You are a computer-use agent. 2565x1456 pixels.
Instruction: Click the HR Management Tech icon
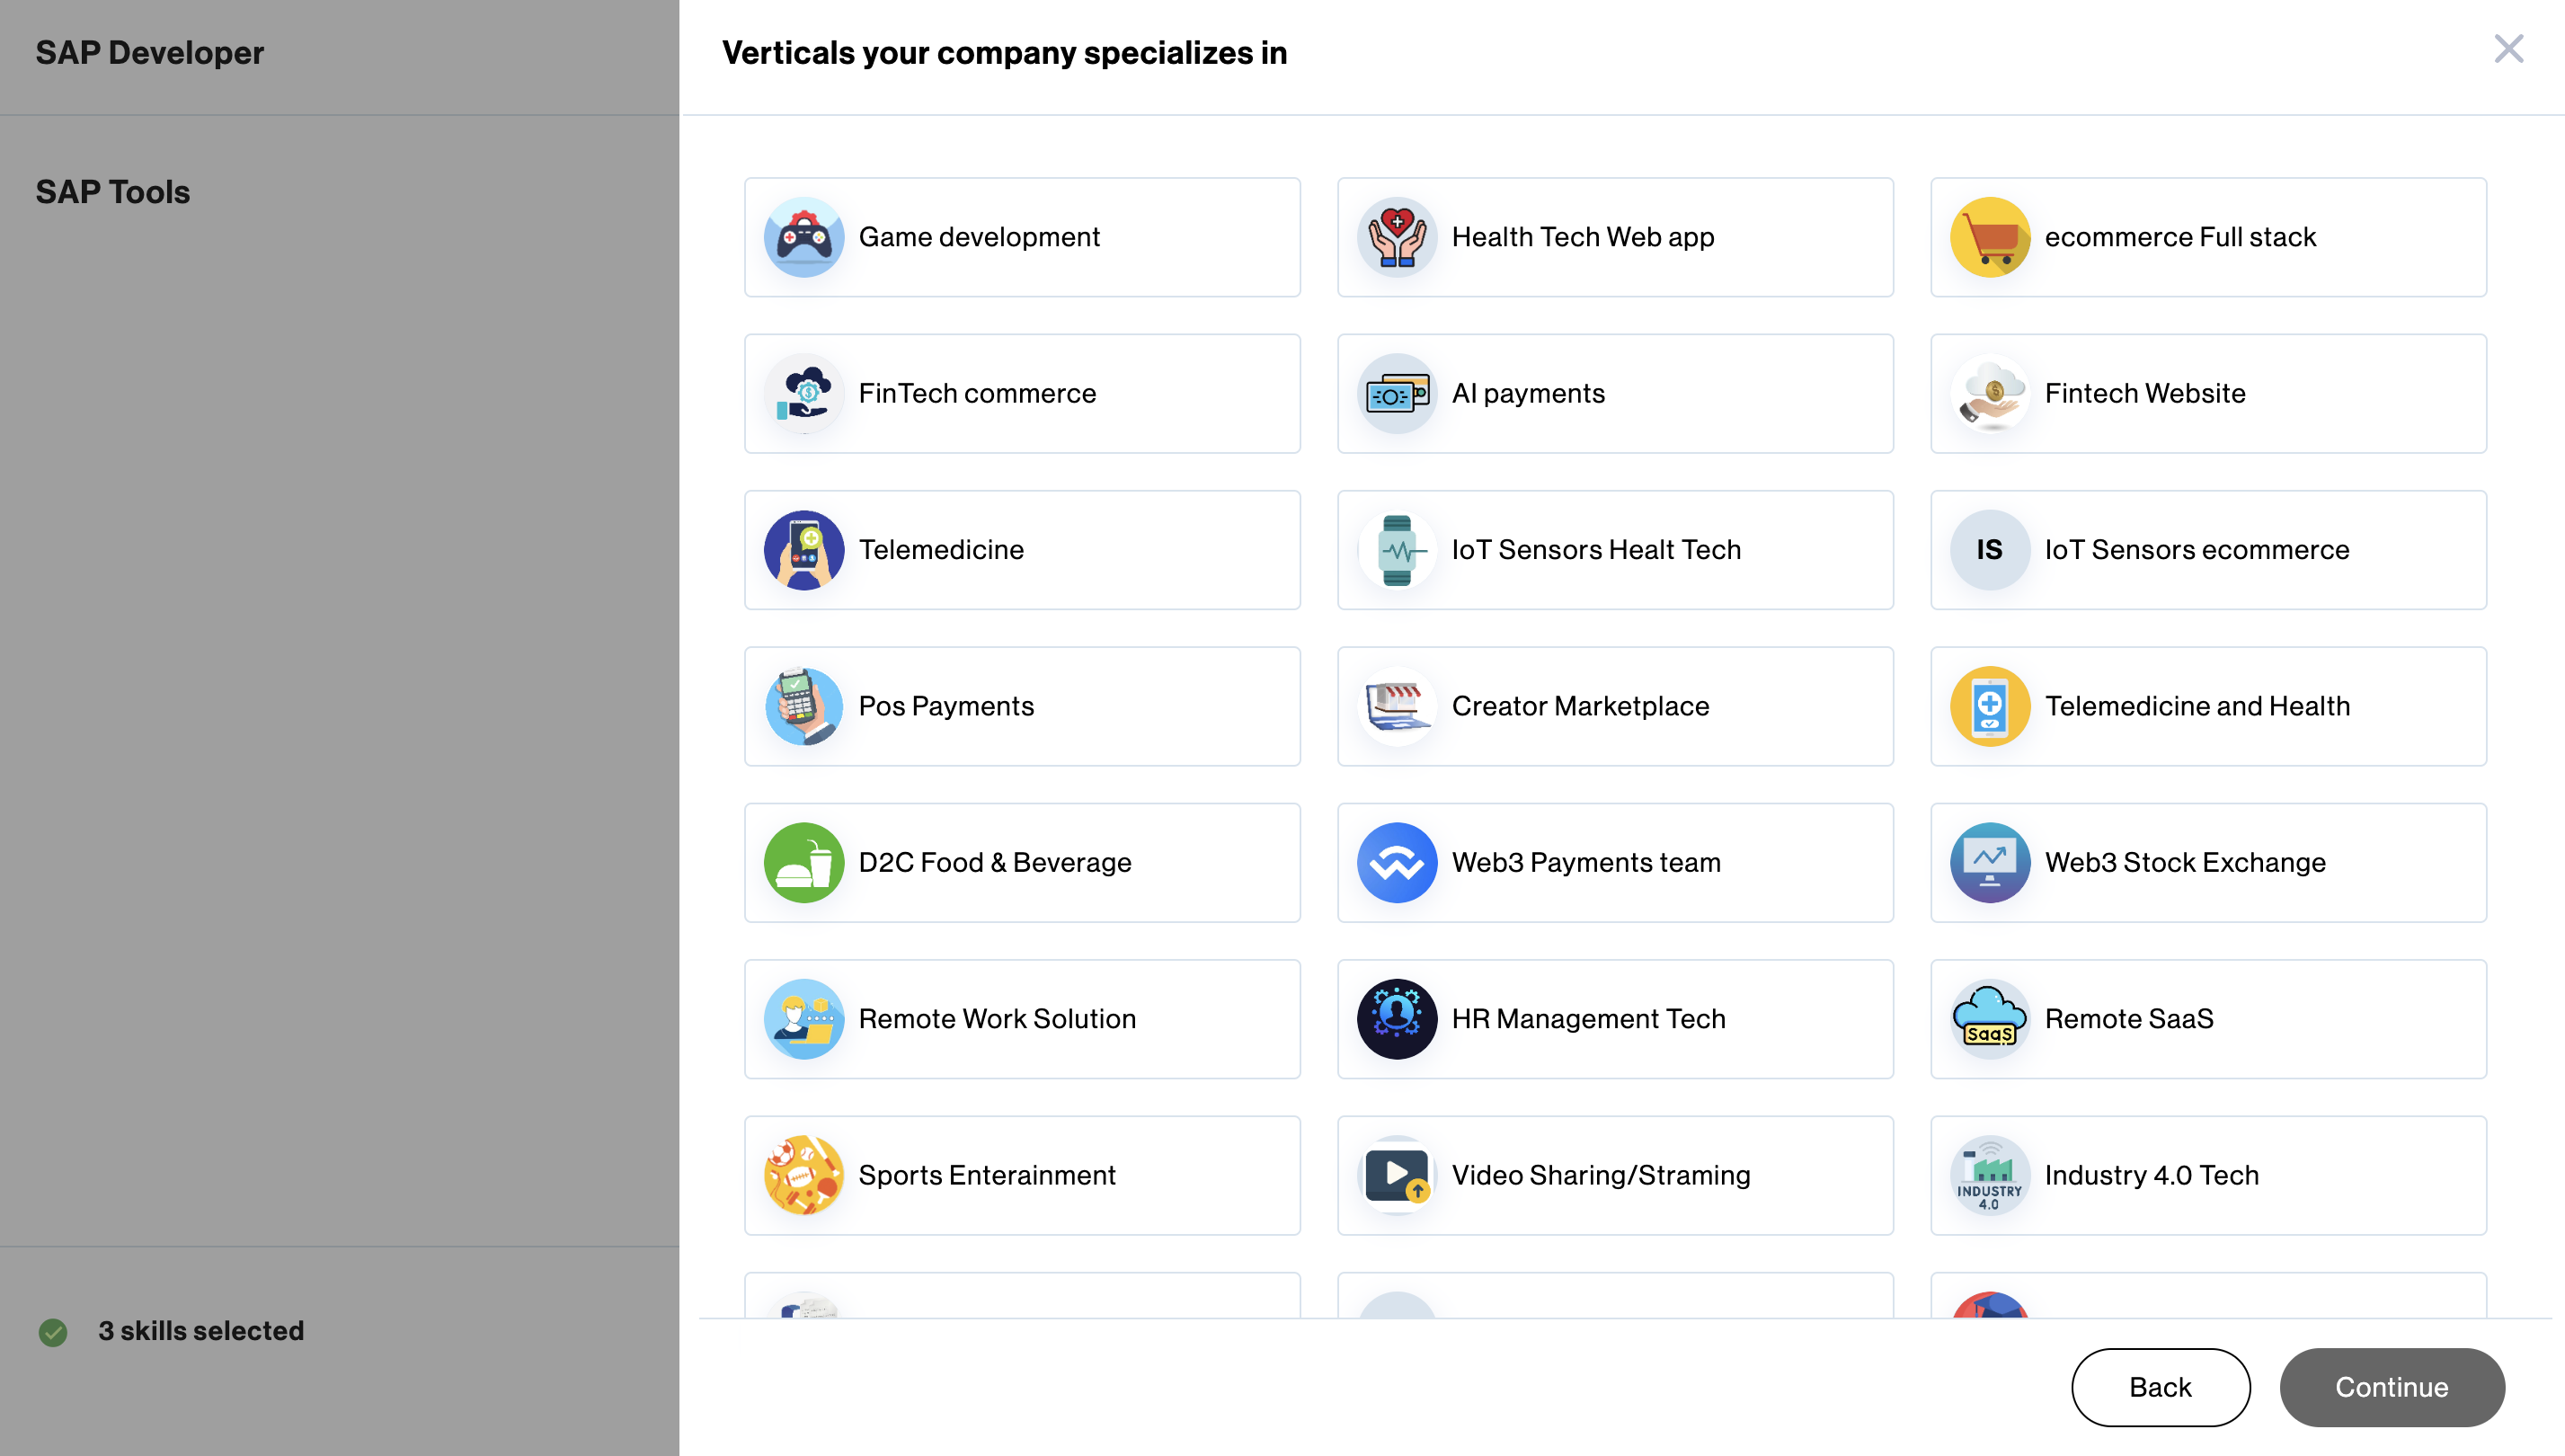(x=1397, y=1019)
